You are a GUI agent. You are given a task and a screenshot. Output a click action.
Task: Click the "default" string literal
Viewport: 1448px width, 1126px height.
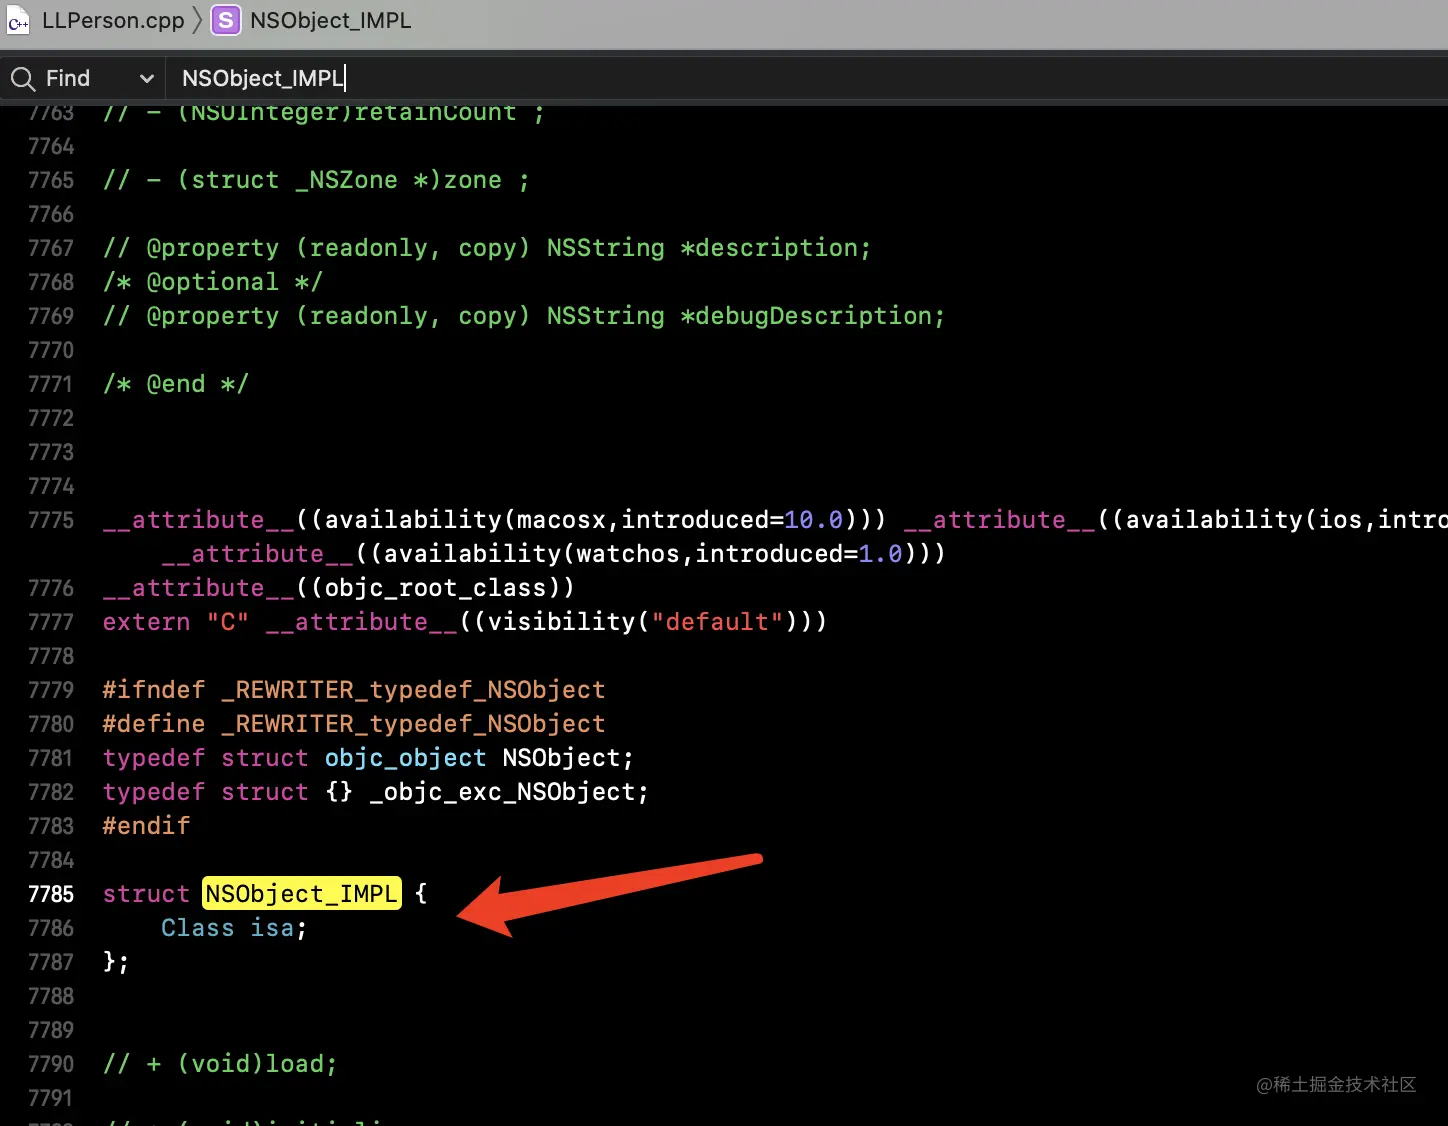click(x=717, y=621)
